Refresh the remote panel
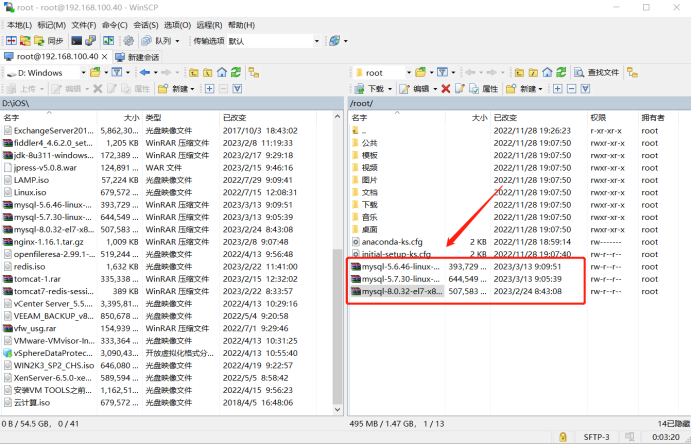 [x=561, y=72]
